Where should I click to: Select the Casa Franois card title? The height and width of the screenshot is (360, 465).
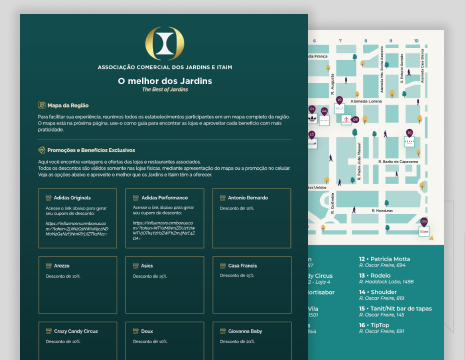click(242, 266)
